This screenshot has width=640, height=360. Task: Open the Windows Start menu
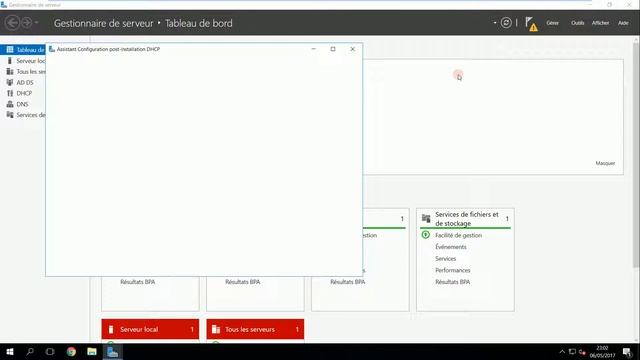click(x=10, y=351)
